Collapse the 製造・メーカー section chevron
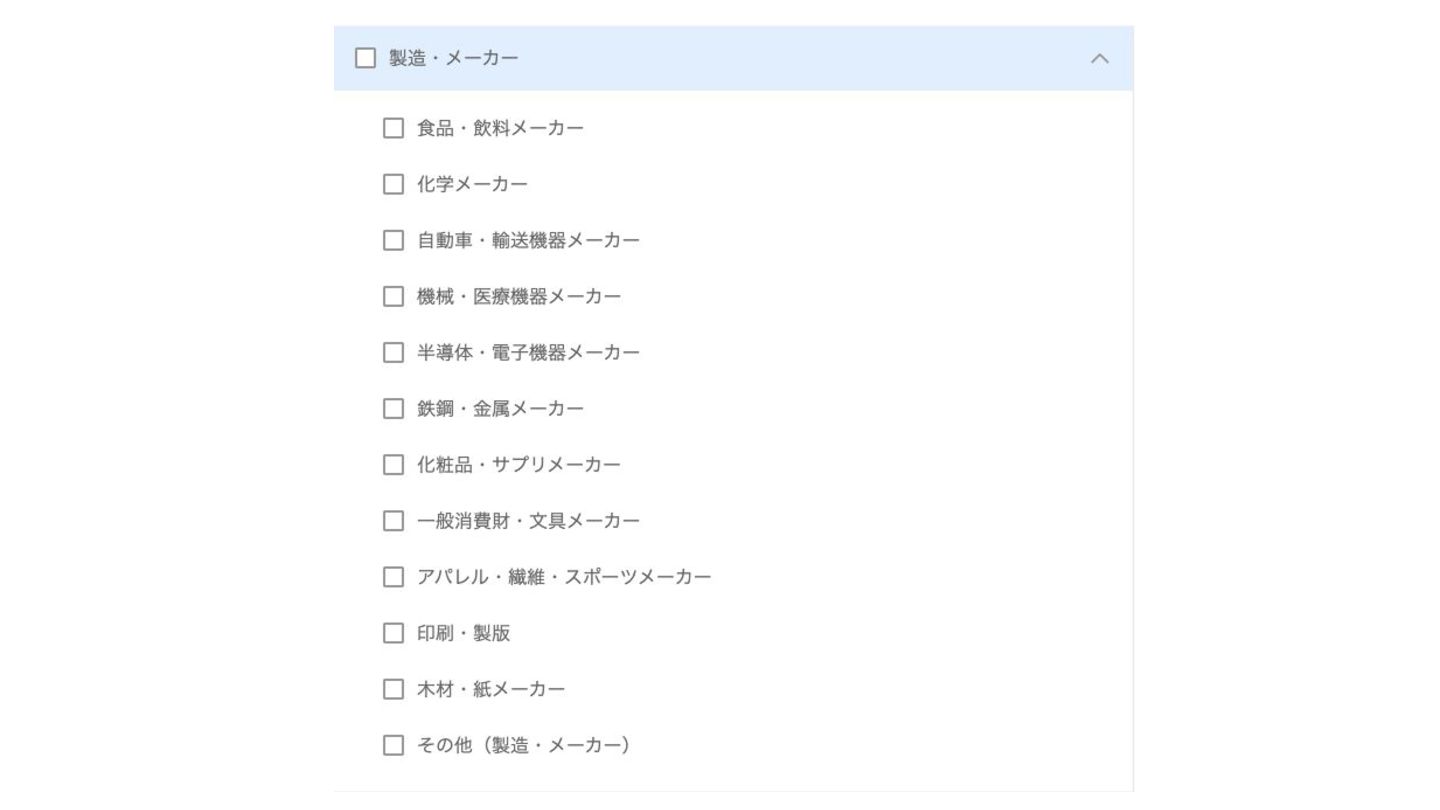 coord(1099,58)
